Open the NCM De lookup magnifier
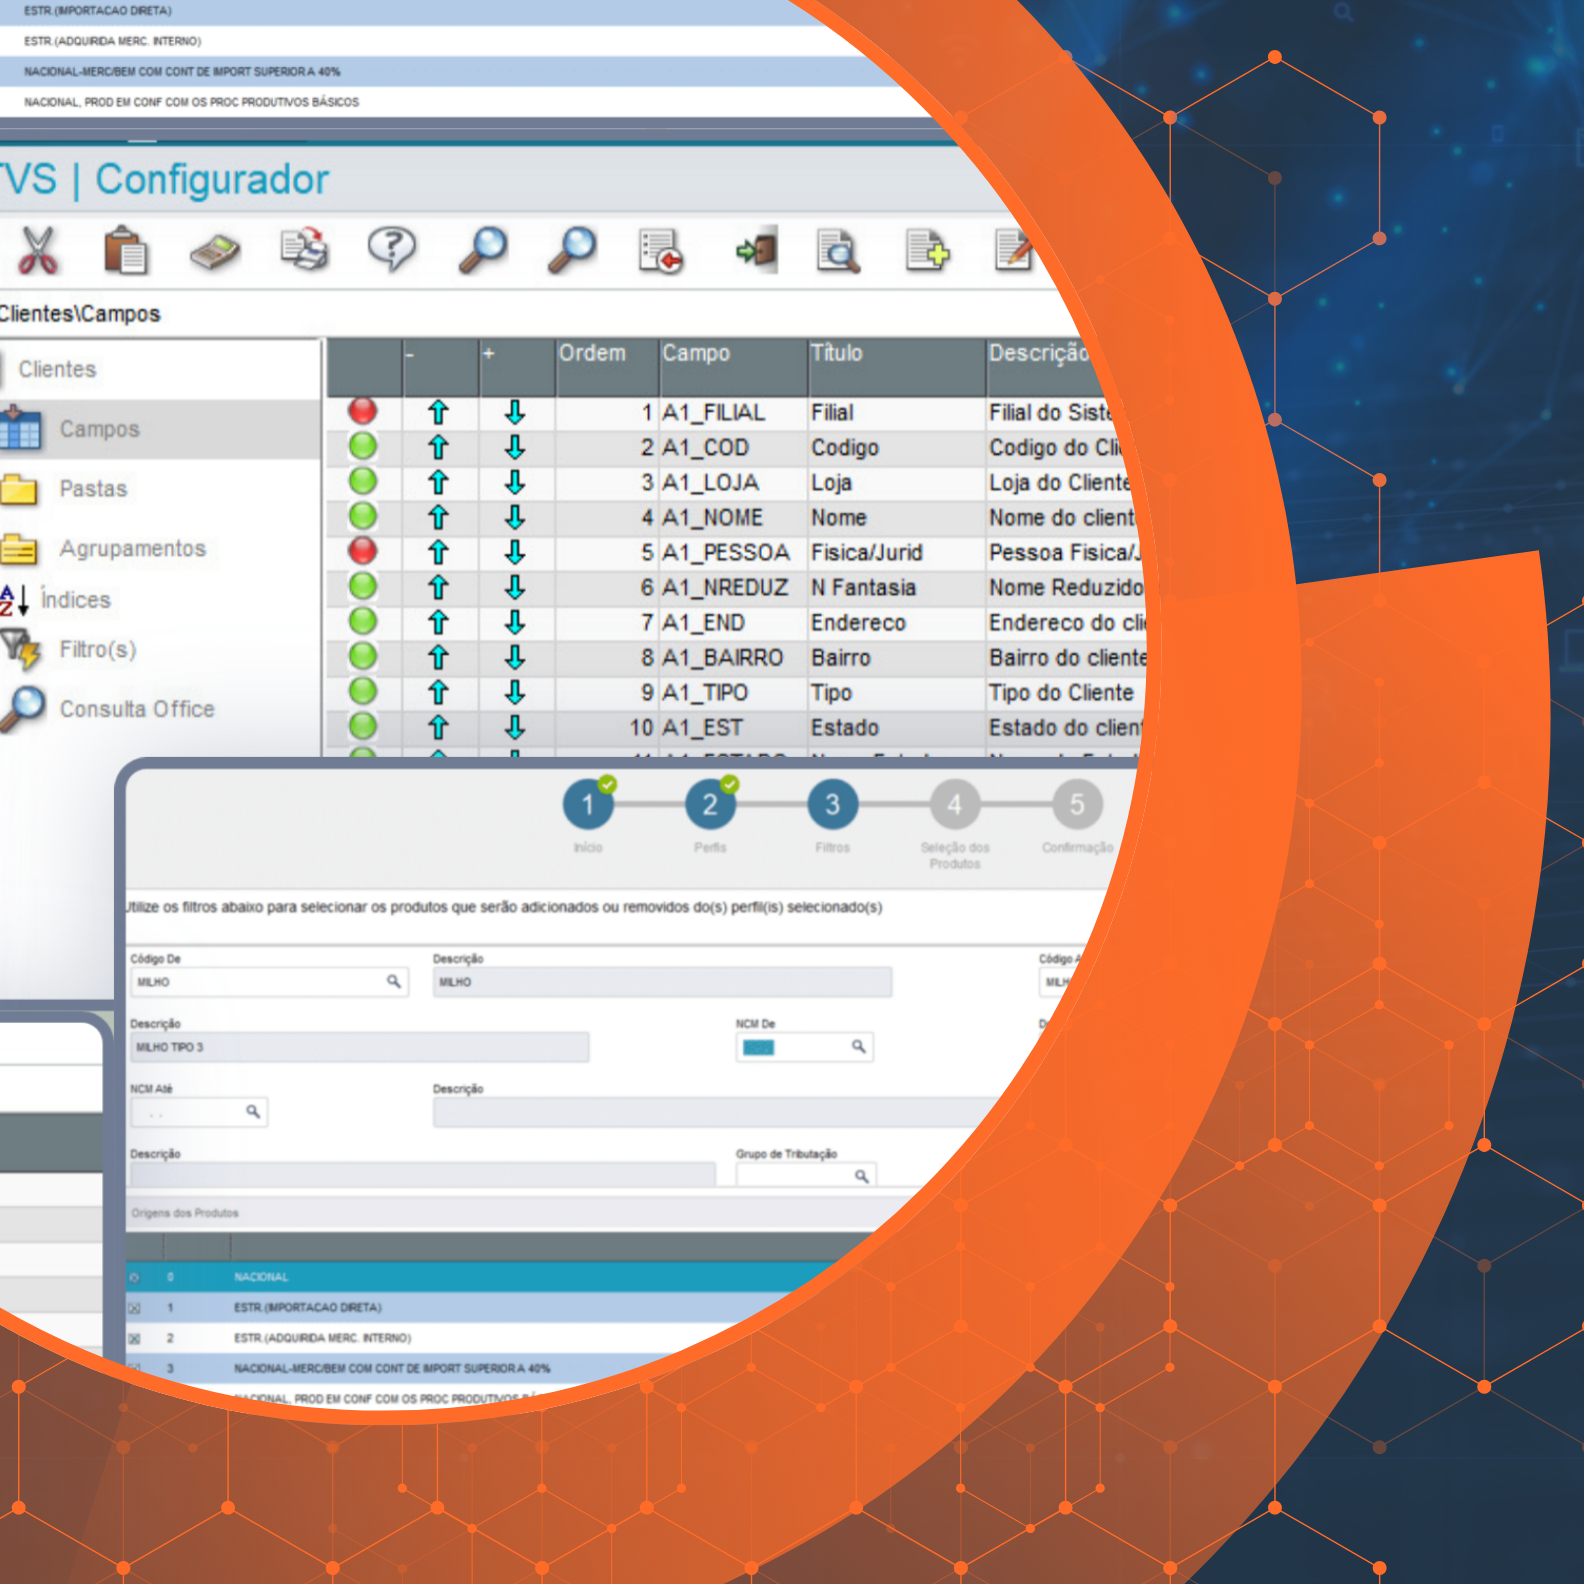1584x1584 pixels. [x=858, y=1047]
